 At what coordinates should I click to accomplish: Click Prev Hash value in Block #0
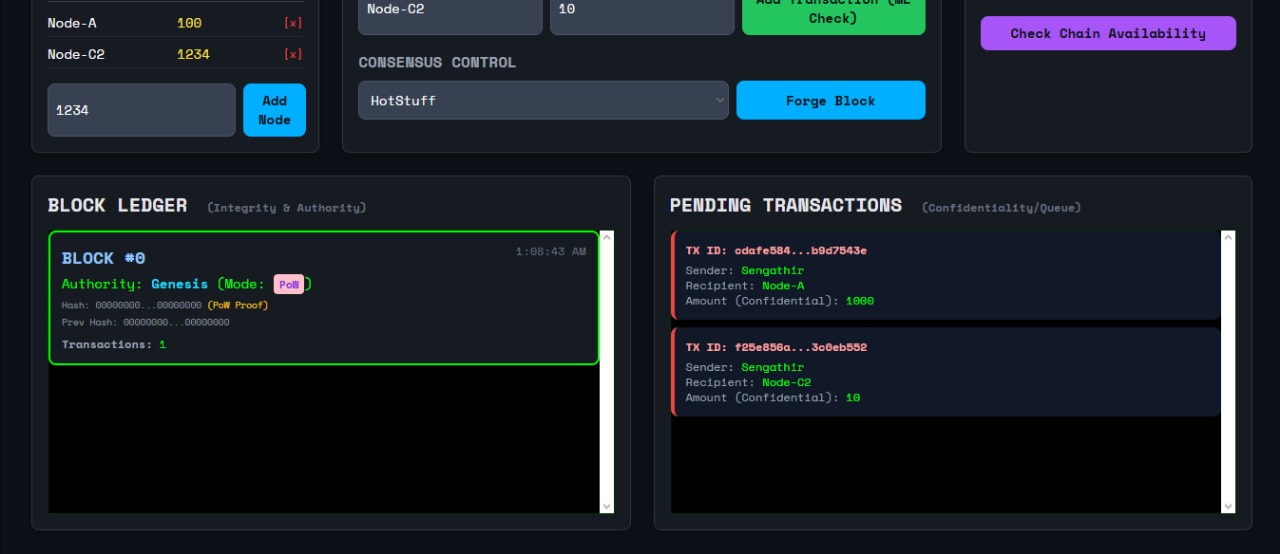click(176, 323)
